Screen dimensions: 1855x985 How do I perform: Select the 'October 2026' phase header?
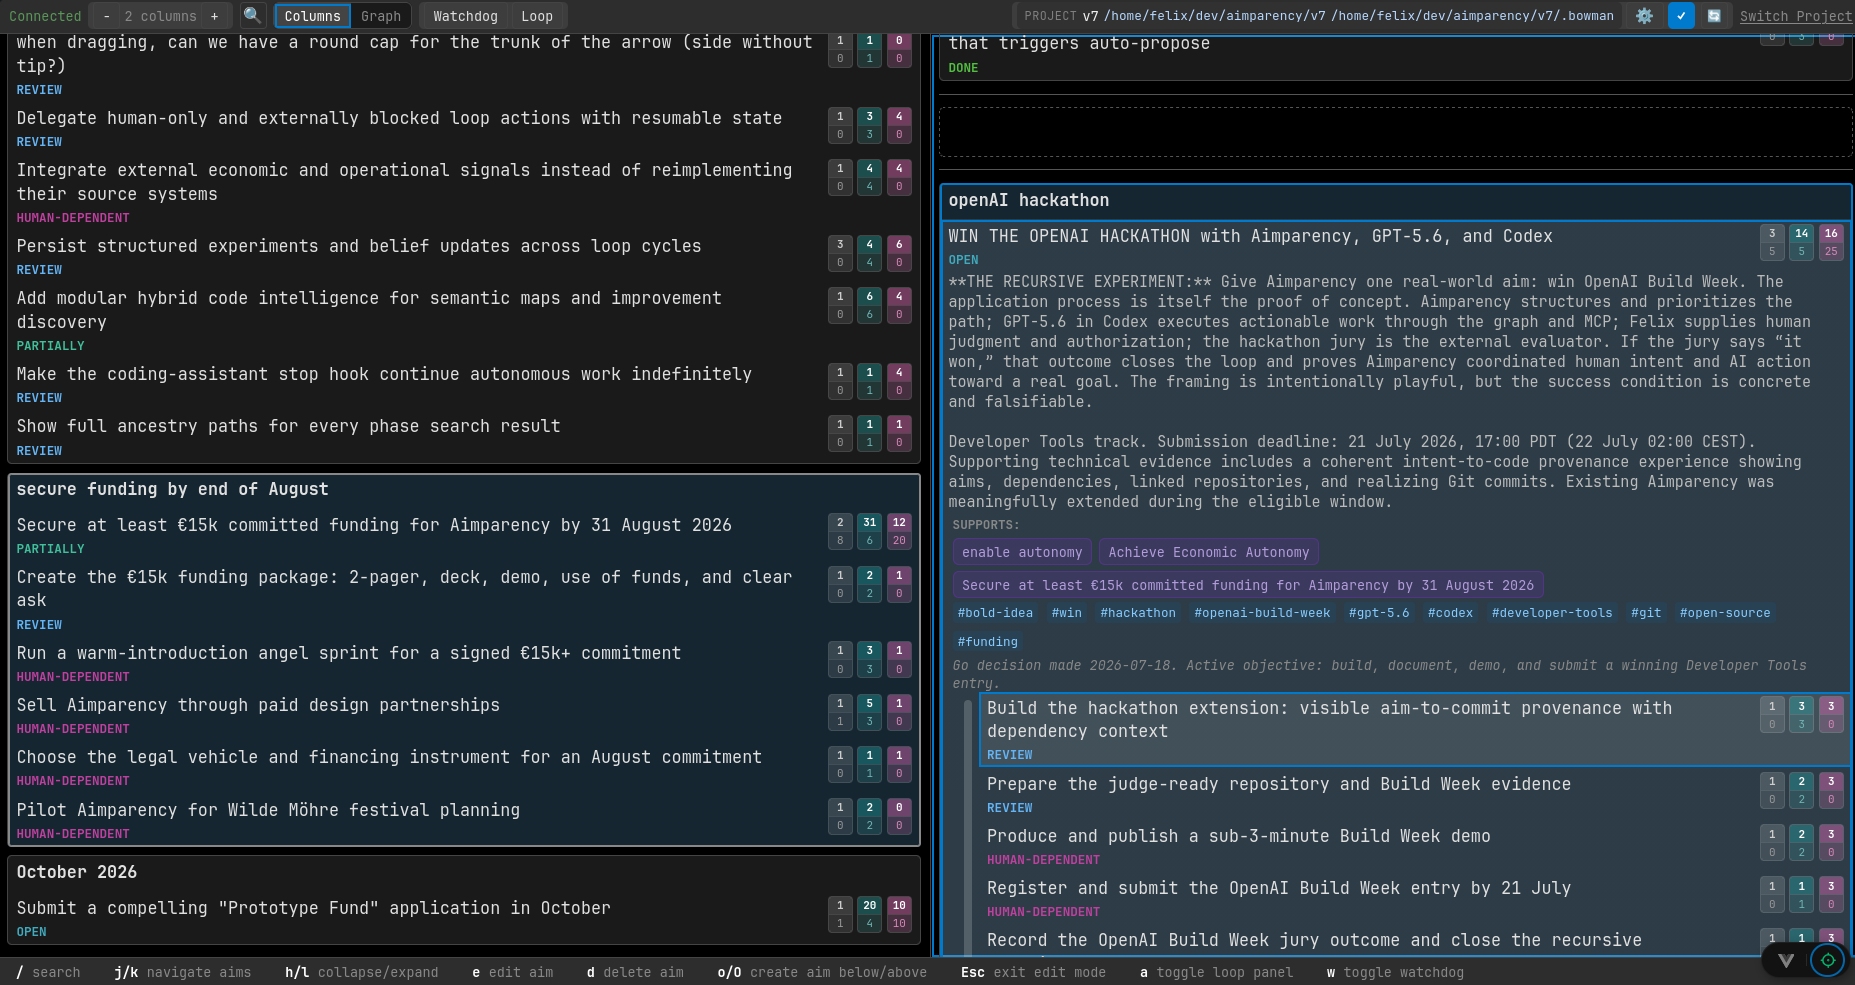coord(463,872)
